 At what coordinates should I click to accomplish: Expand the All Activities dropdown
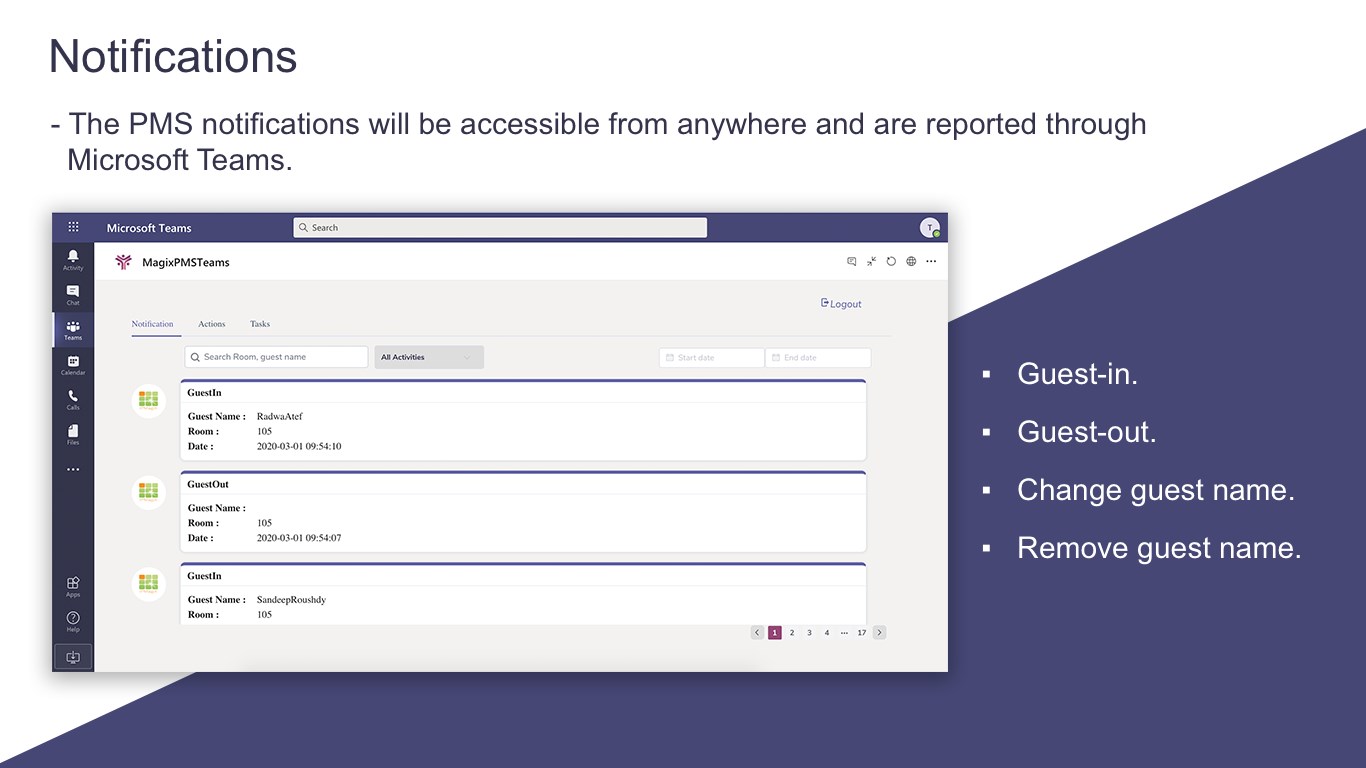click(429, 357)
